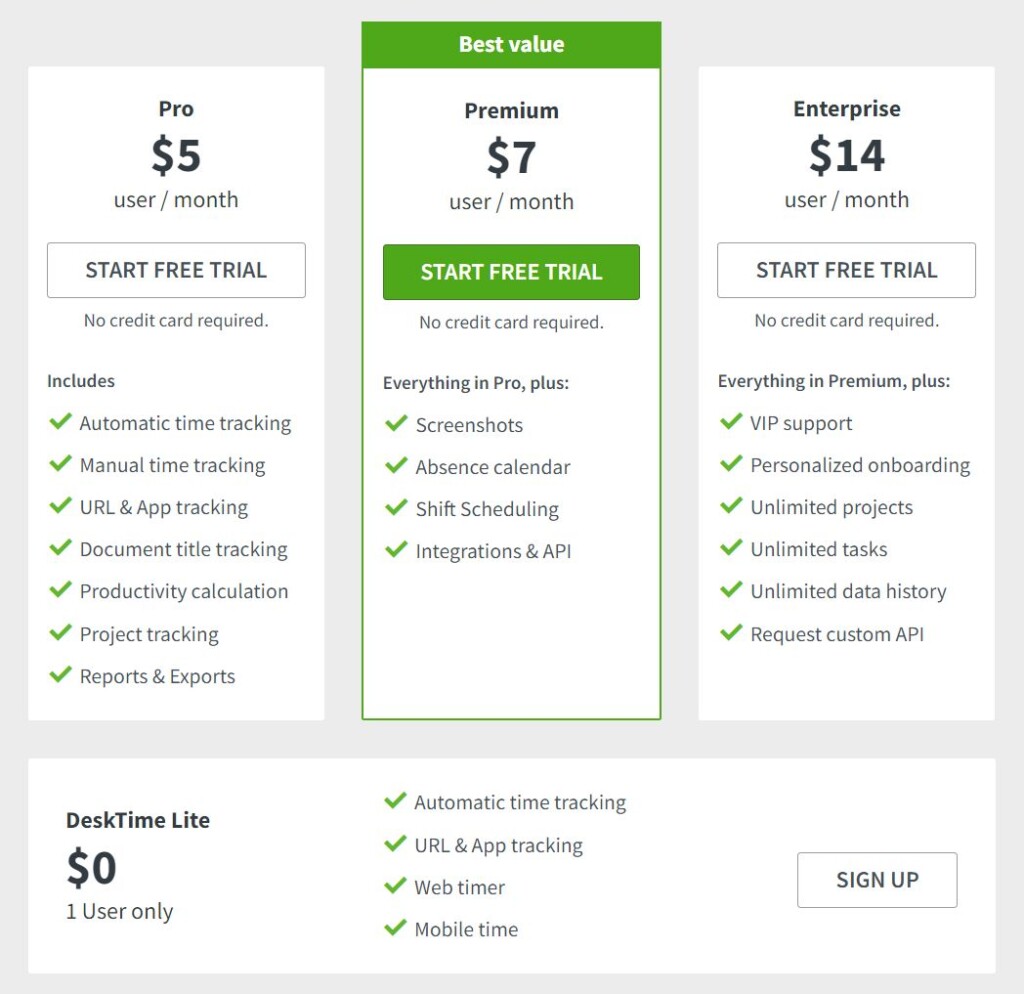The image size is (1024, 994).
Task: Click checkmark next to Shift Scheduling
Action: tap(396, 508)
